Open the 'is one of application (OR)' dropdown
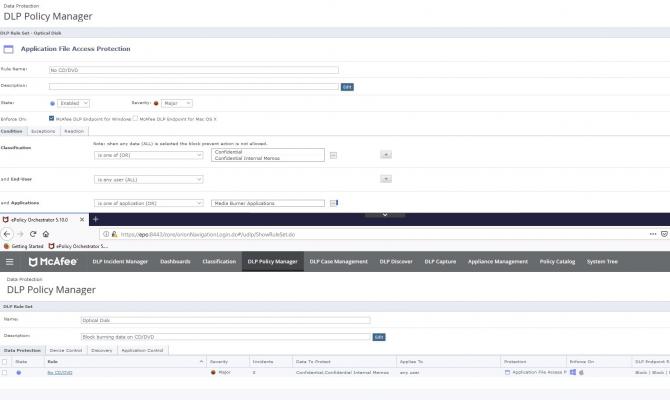Viewport: 670px width, 400px height. 149,203
